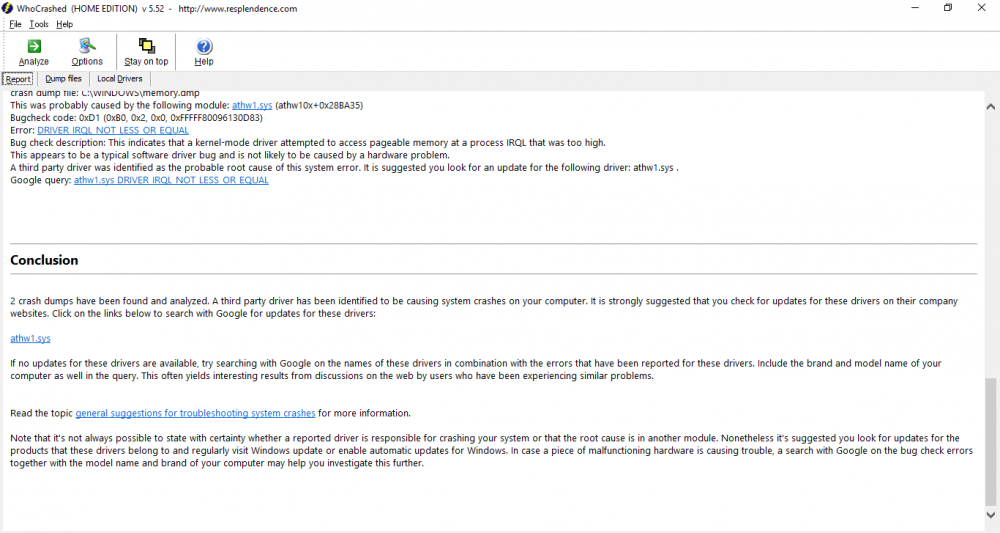Click athw1.sys link under Conclusion
The width and height of the screenshot is (1000, 533).
click(30, 339)
